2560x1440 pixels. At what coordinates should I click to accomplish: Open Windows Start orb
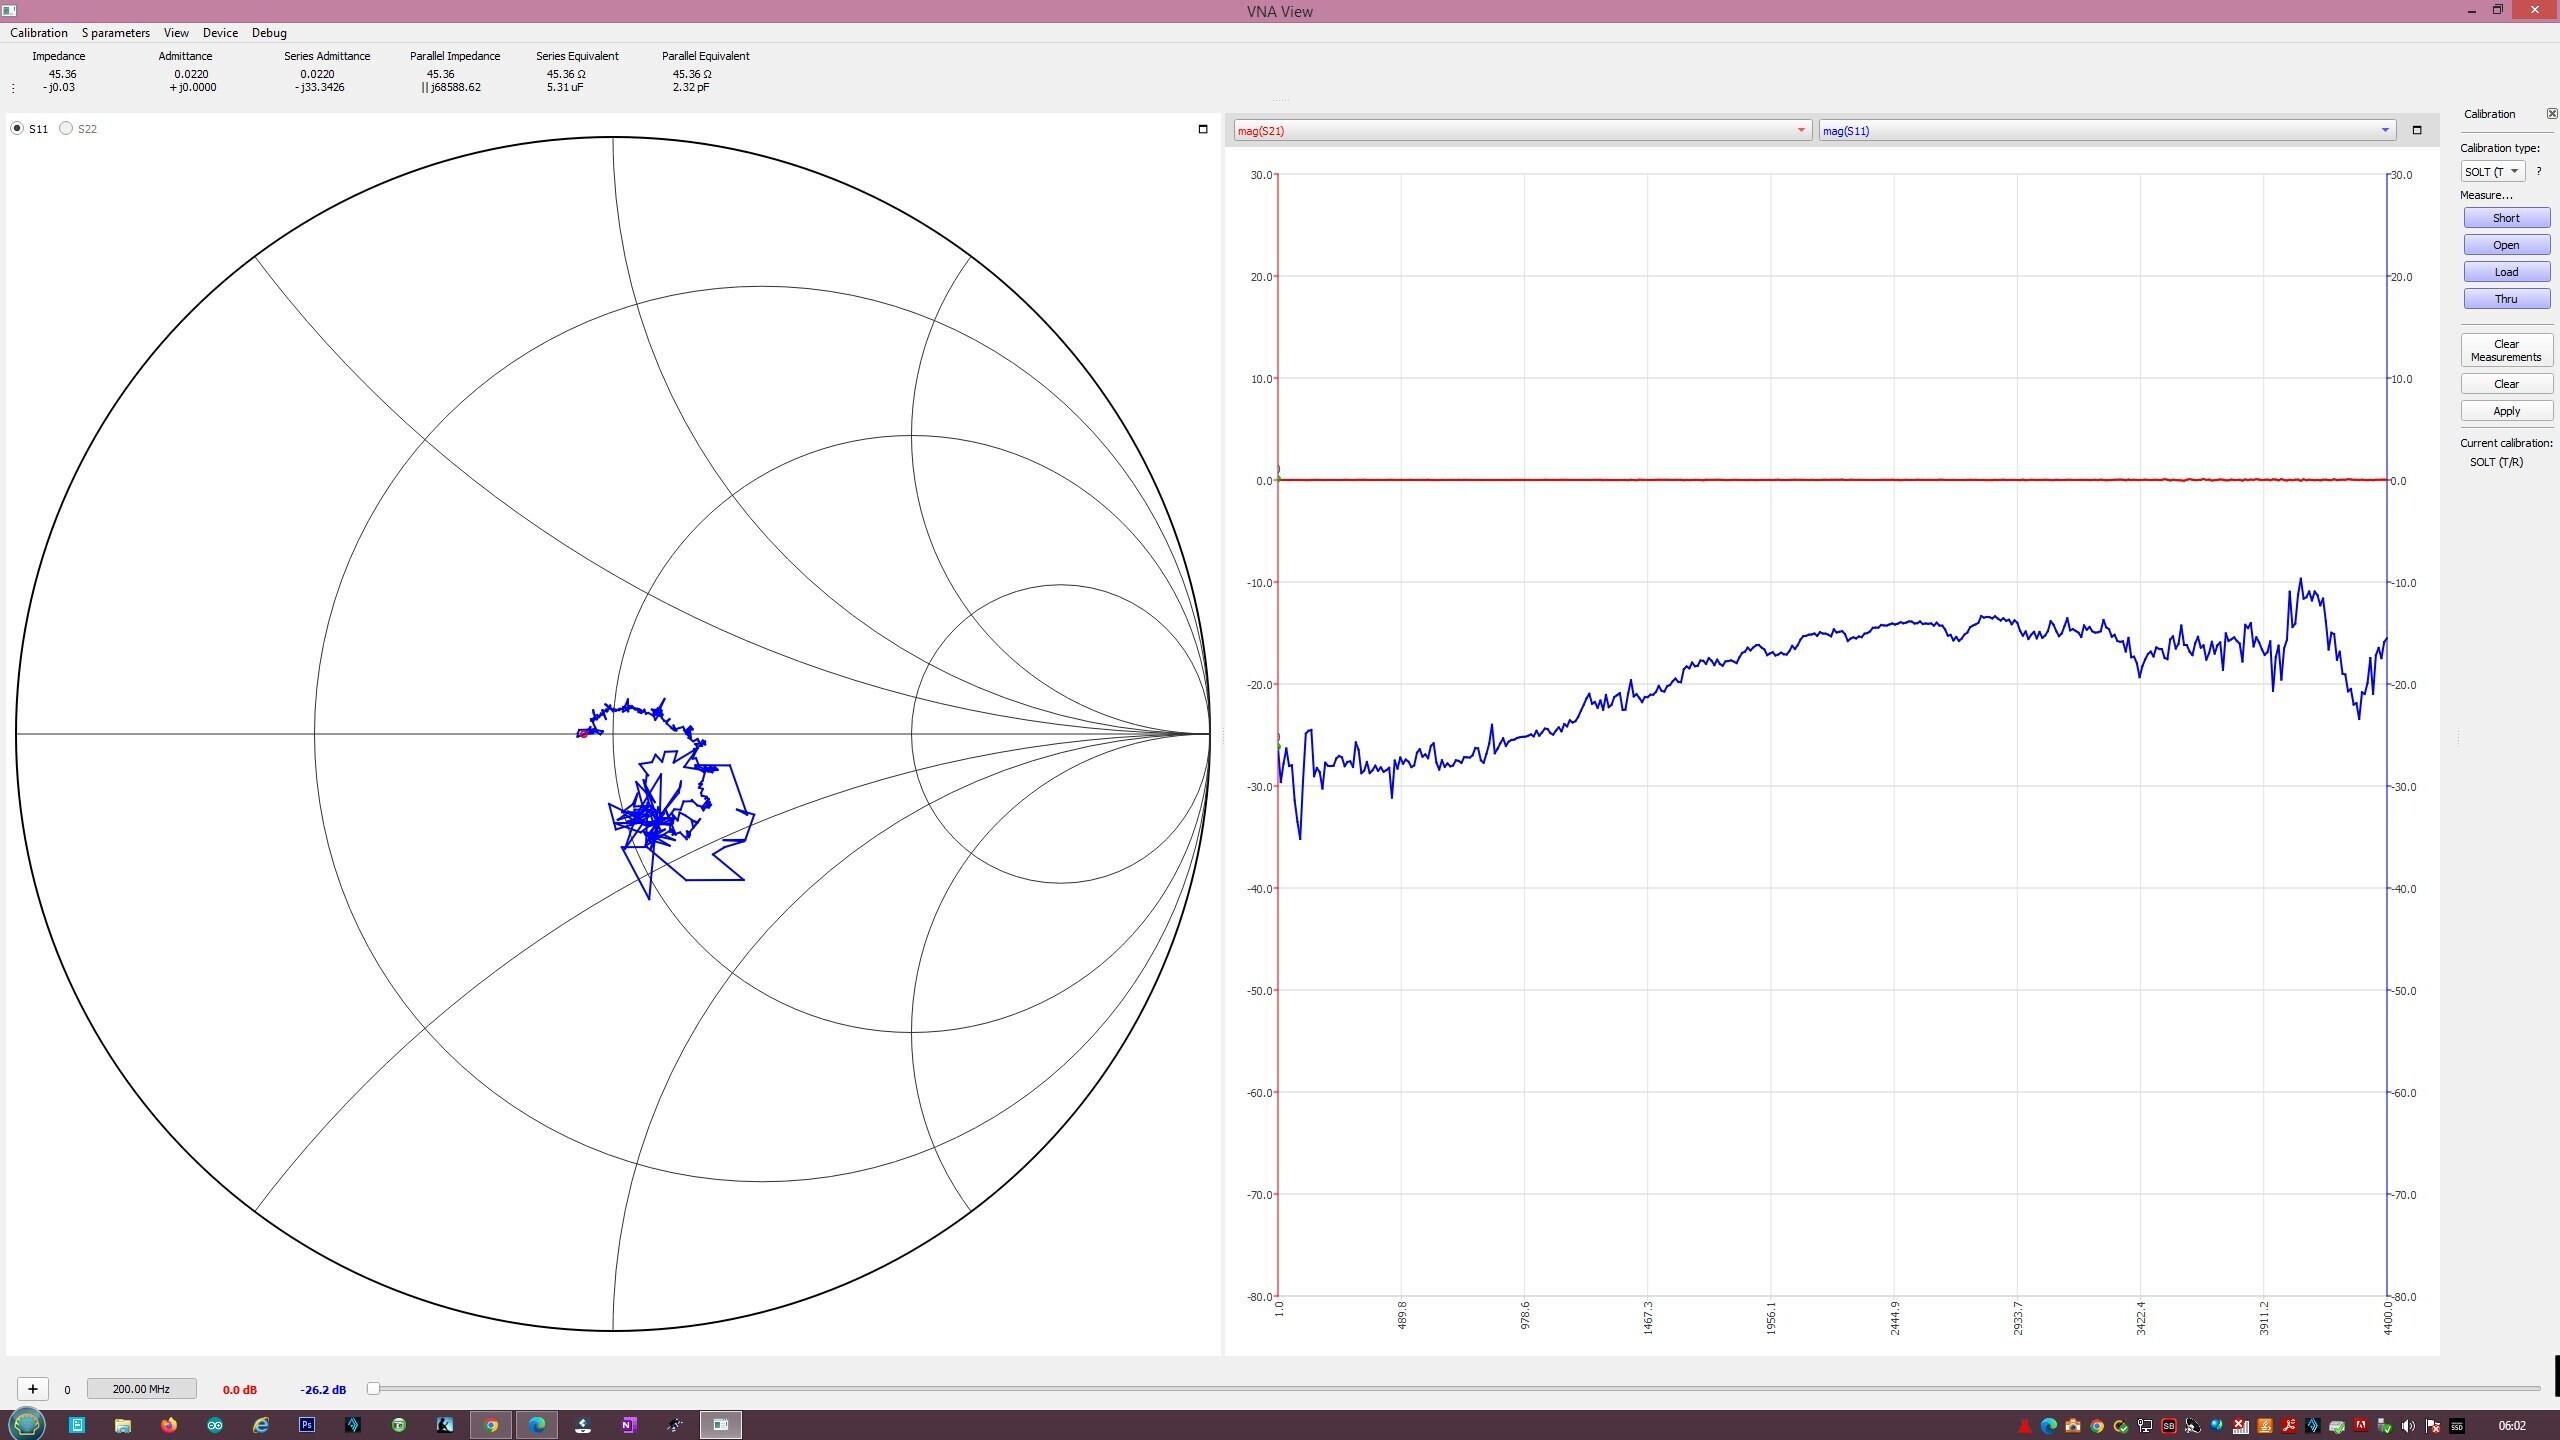click(x=26, y=1424)
